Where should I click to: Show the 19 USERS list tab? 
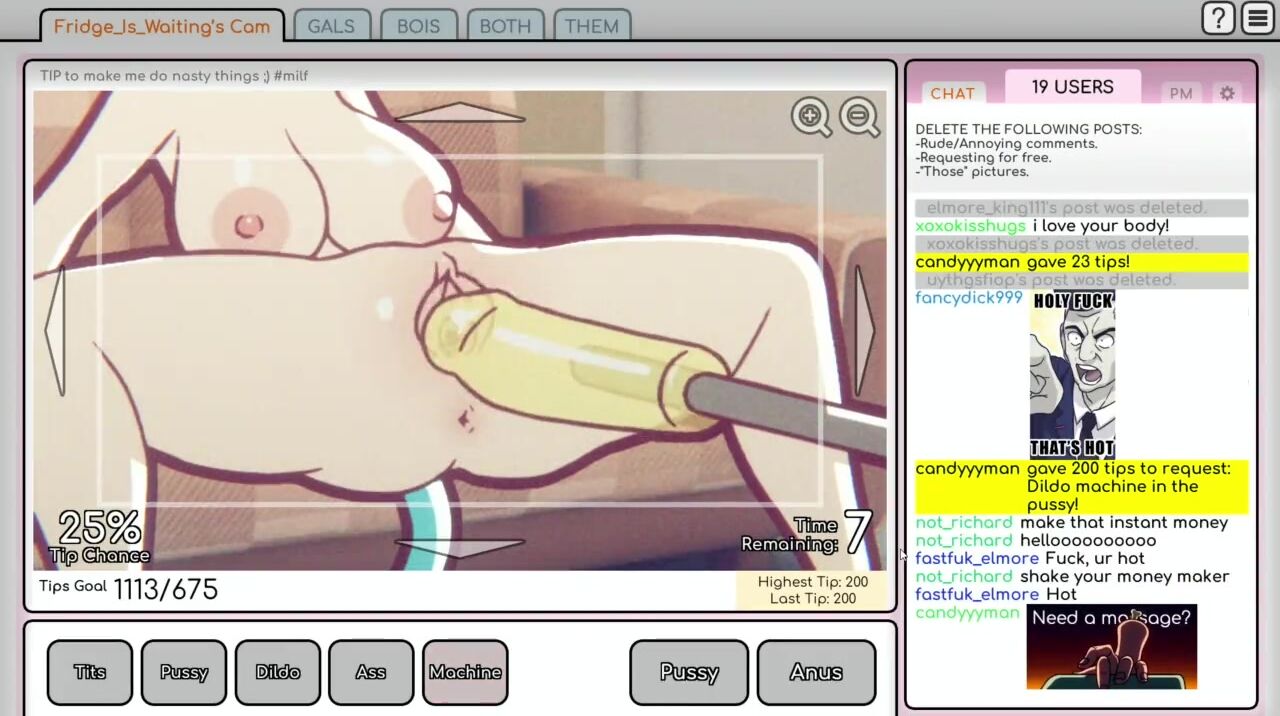tap(1072, 87)
